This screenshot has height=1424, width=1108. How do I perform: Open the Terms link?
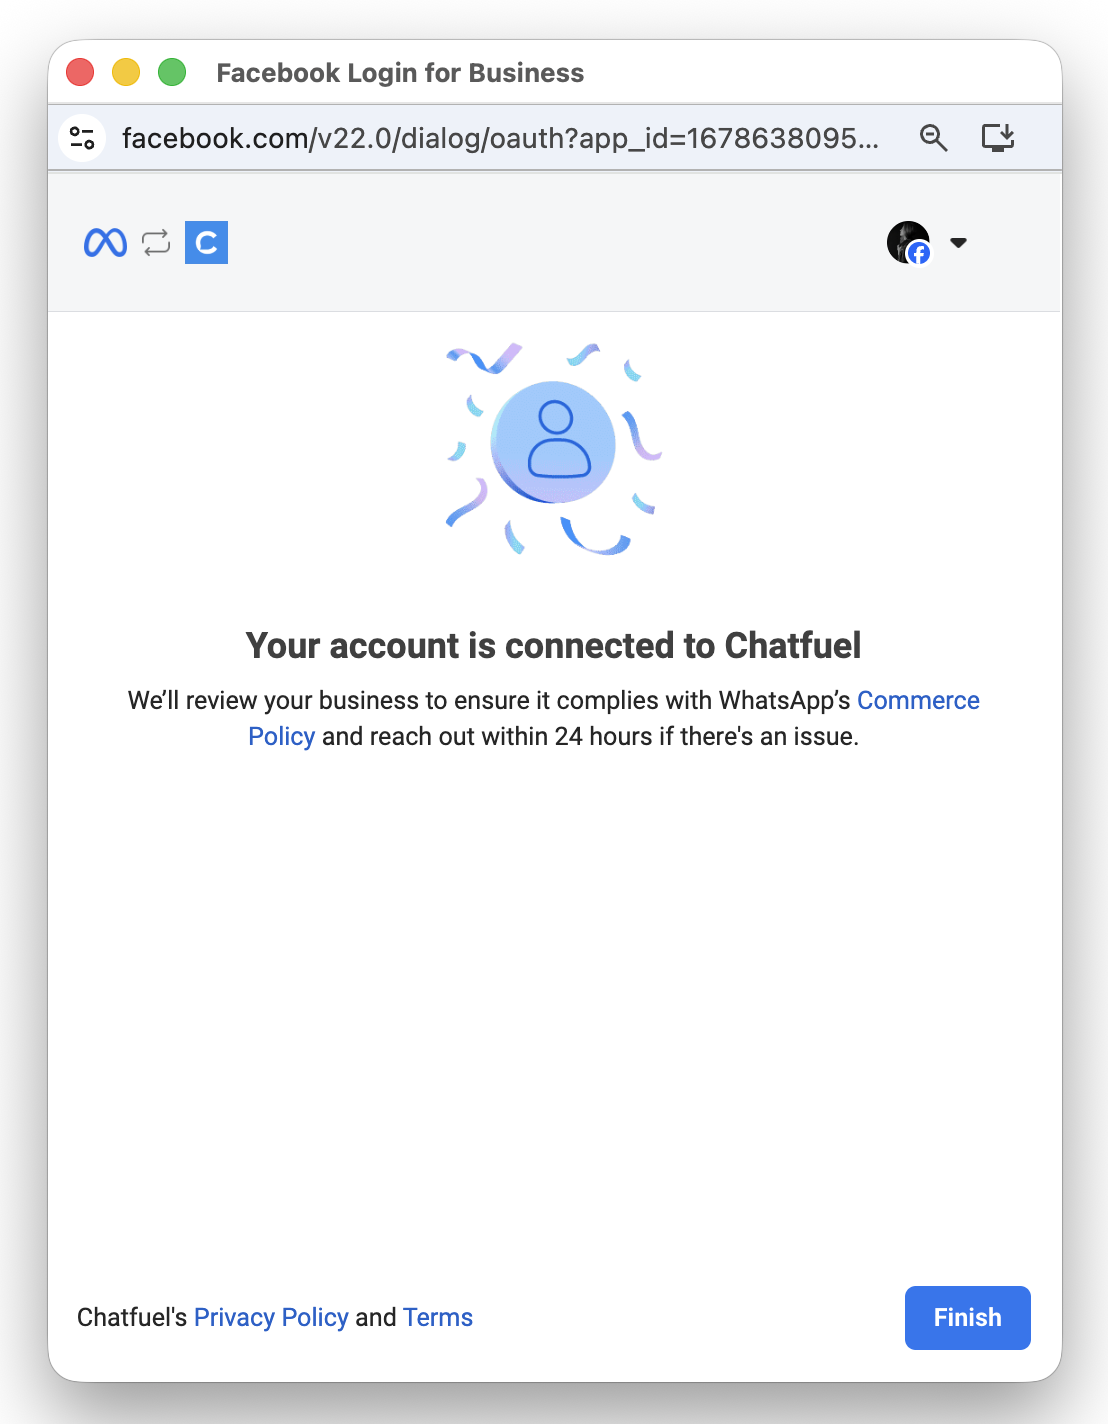coord(438,1318)
